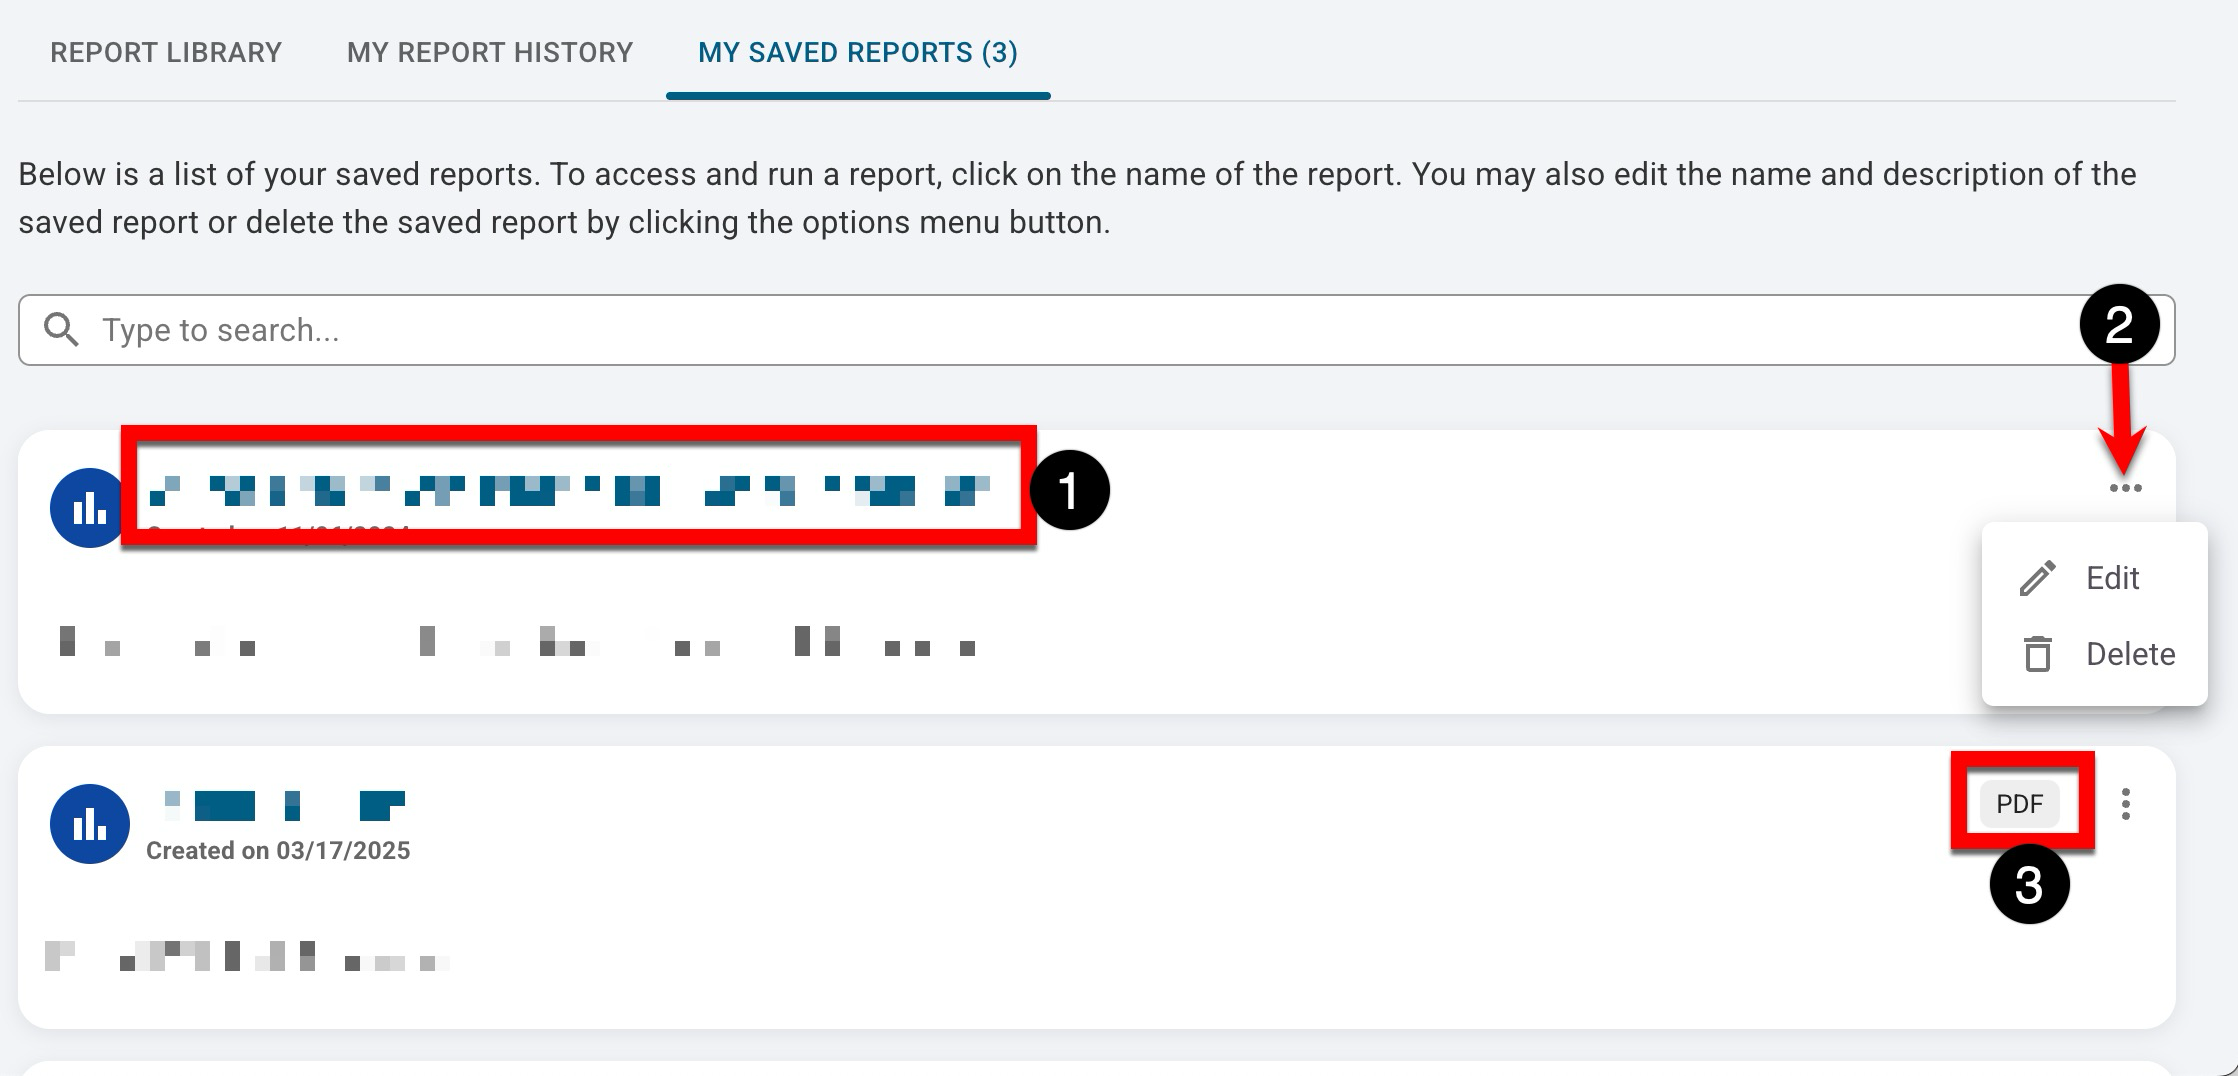Screen dimensions: 2238x1076
Task: Open the first report's horizontal dots options menu
Action: click(x=2125, y=488)
